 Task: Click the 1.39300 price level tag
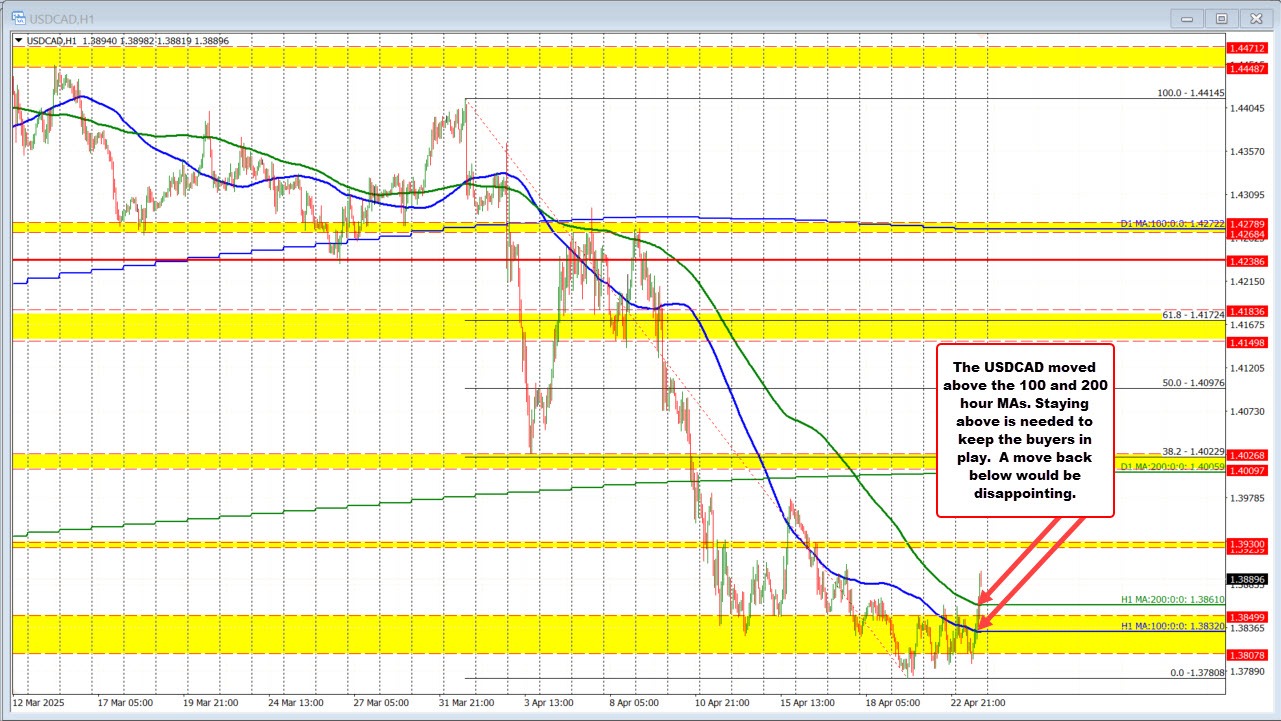(x=1248, y=543)
